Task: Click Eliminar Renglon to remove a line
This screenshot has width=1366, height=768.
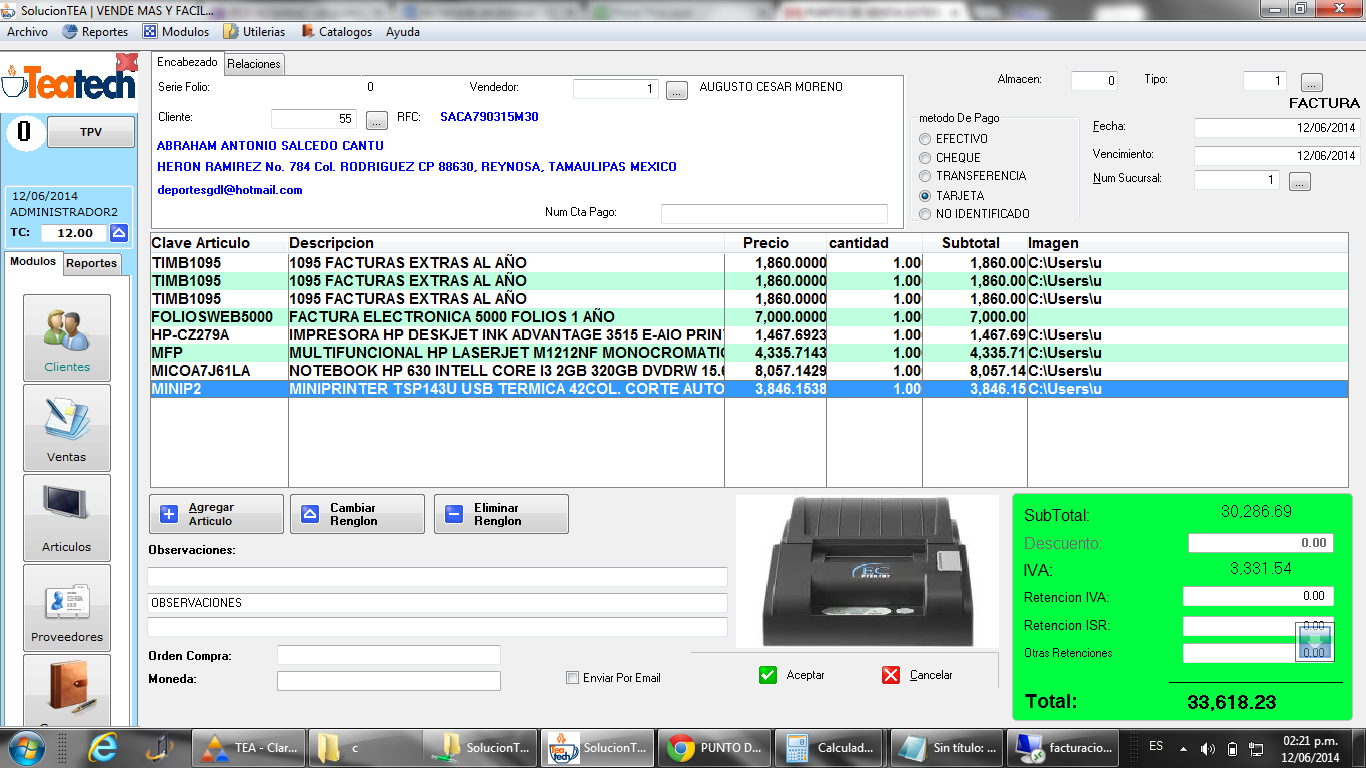Action: [x=500, y=513]
